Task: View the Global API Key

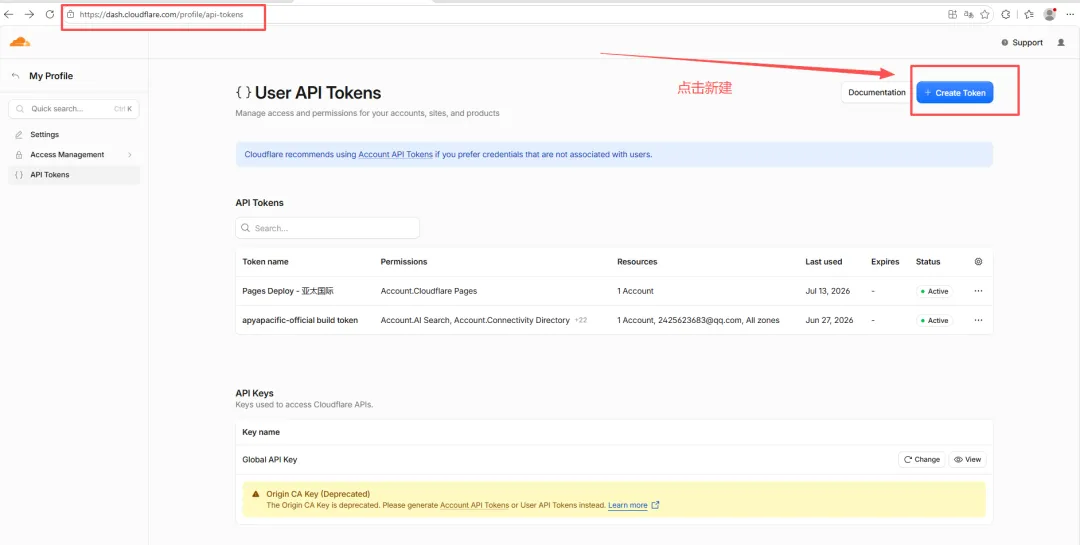Action: pos(967,460)
